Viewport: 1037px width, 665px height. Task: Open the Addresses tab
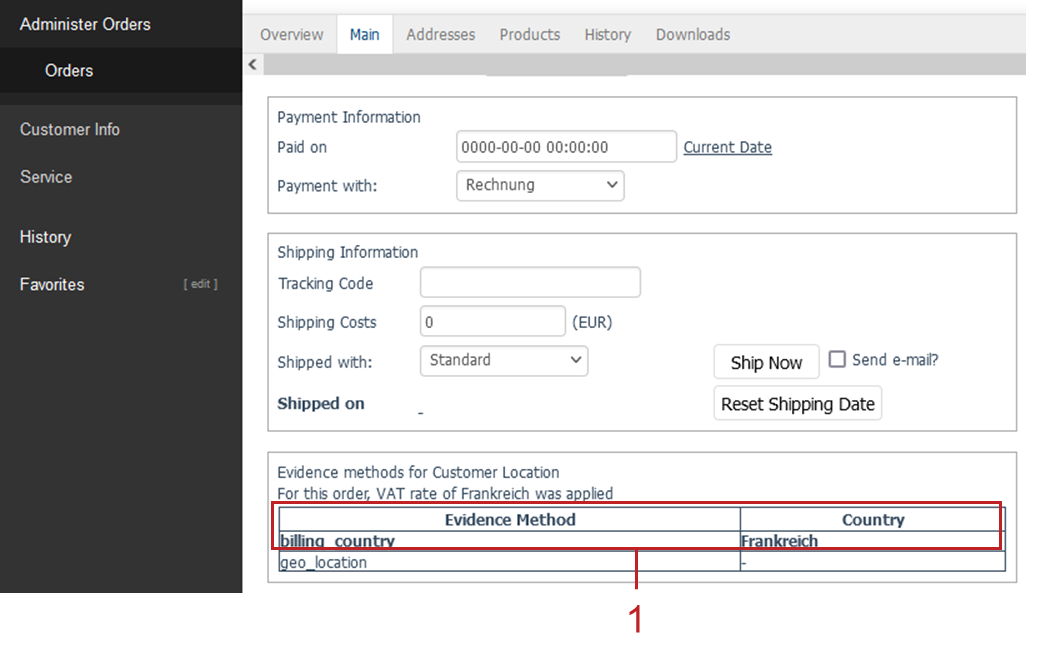coord(440,34)
